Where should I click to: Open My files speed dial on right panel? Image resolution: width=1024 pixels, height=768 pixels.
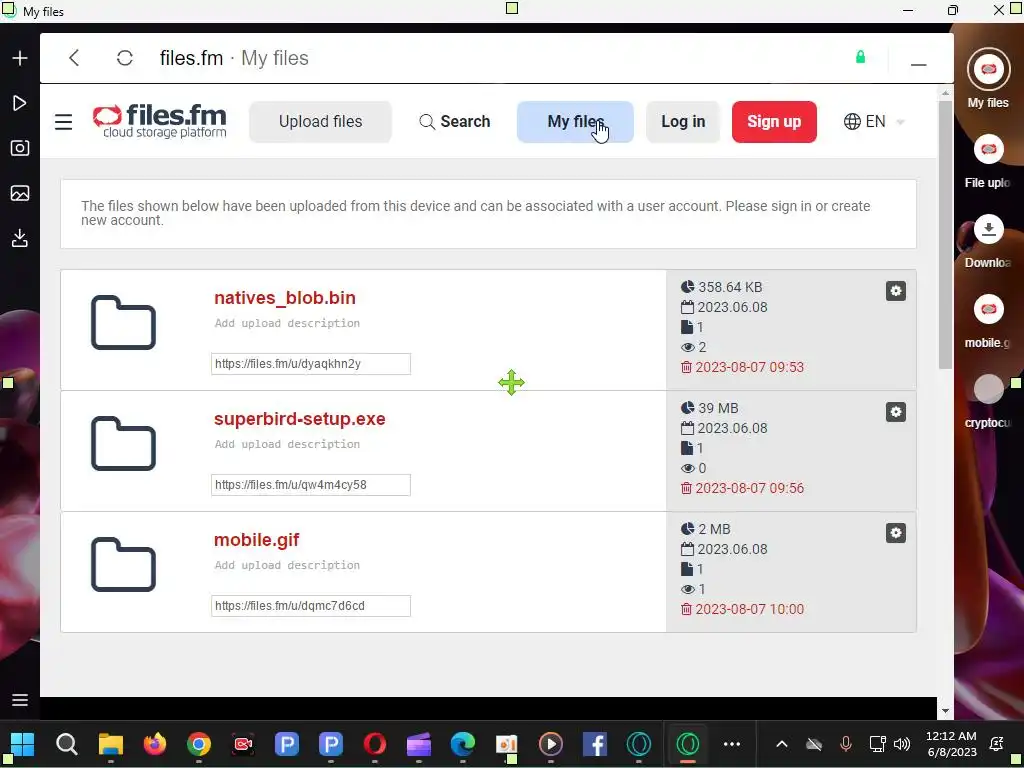[988, 69]
